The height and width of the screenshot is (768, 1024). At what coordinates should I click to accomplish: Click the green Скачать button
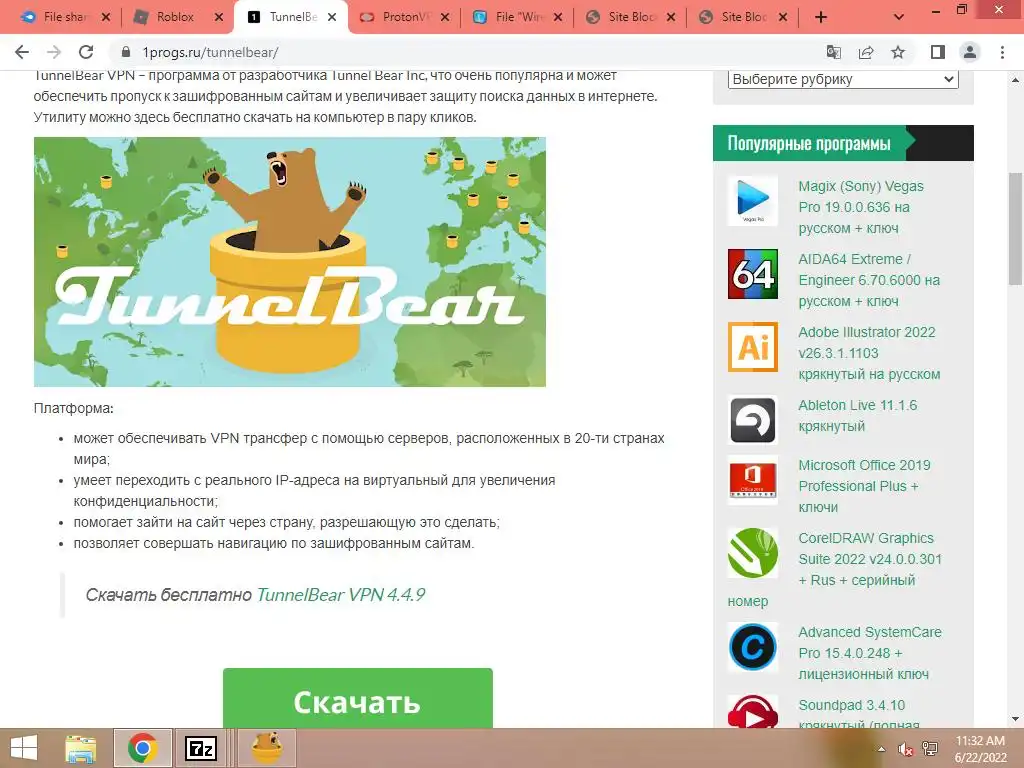[x=357, y=698]
